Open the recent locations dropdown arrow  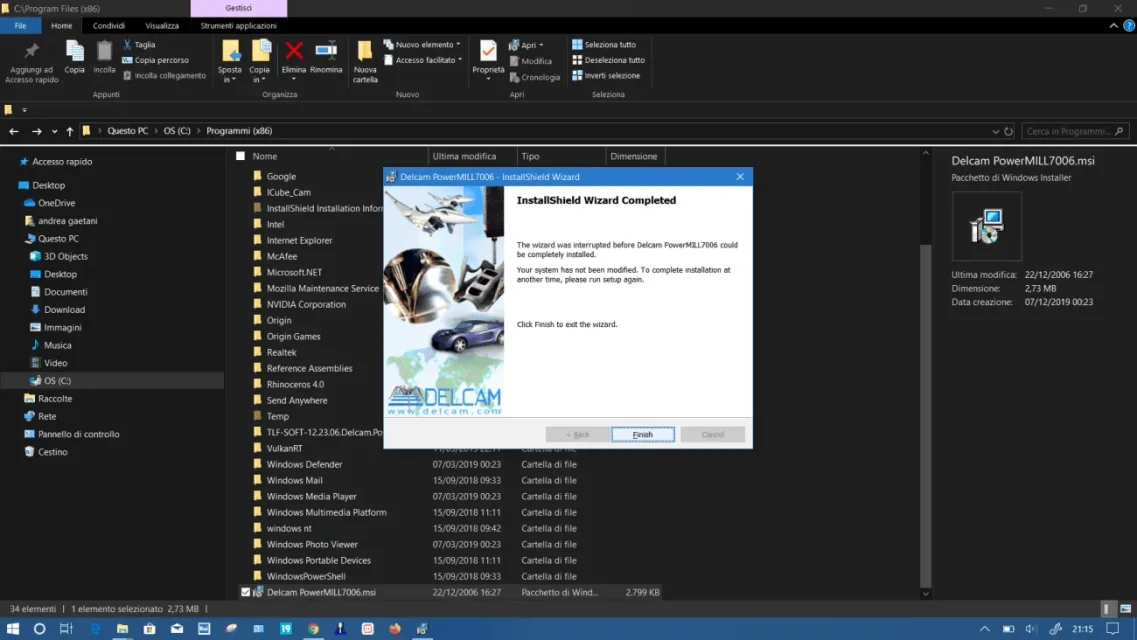point(54,131)
